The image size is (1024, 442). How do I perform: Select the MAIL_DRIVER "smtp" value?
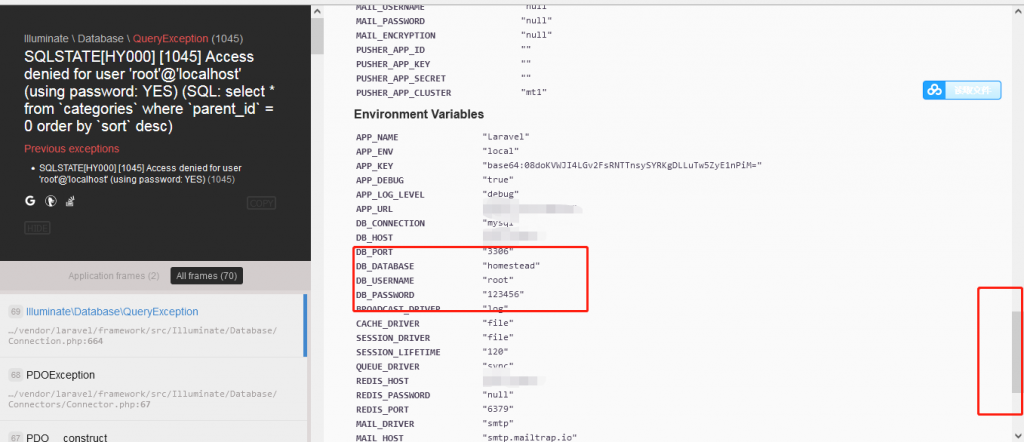(x=498, y=424)
